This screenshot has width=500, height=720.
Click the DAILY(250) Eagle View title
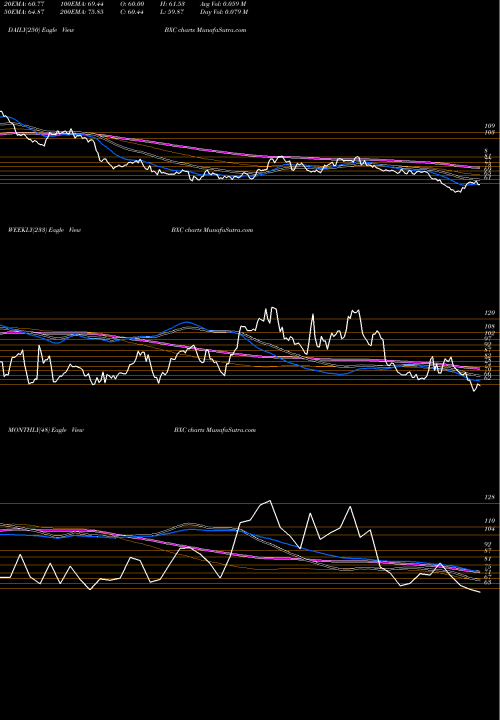[41, 30]
